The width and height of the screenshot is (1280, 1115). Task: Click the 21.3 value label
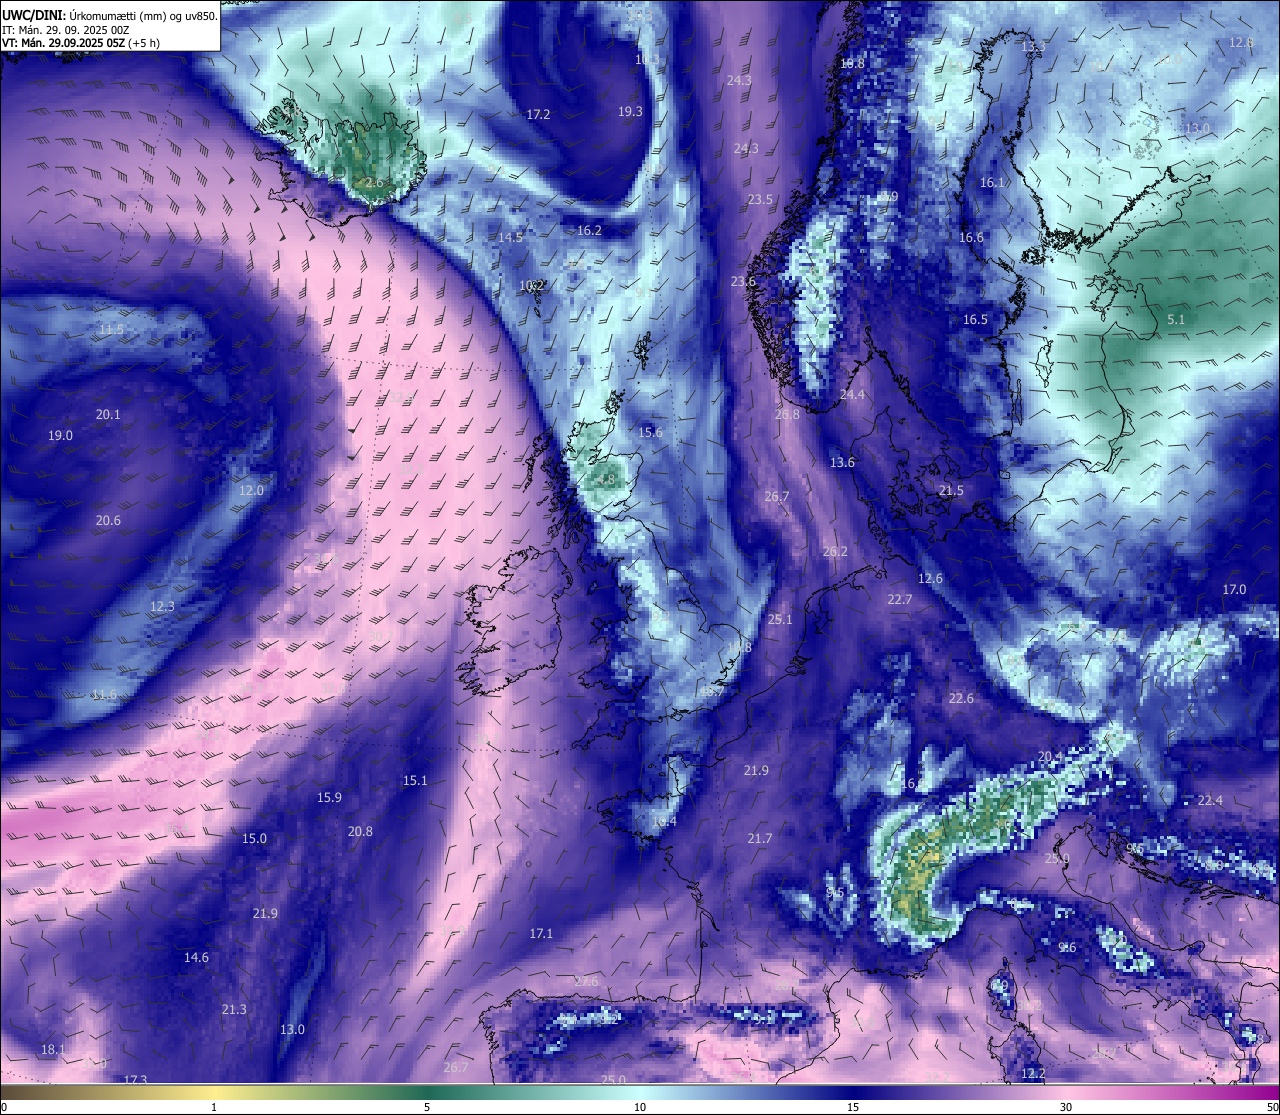point(234,1010)
